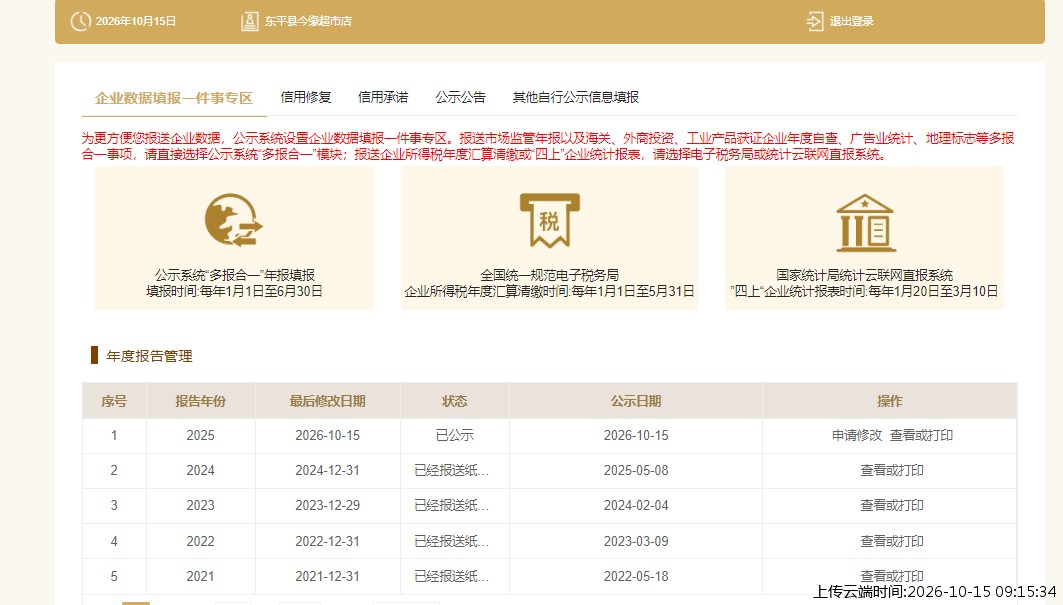Click report year cell 2025

pyautogui.click(x=201, y=435)
